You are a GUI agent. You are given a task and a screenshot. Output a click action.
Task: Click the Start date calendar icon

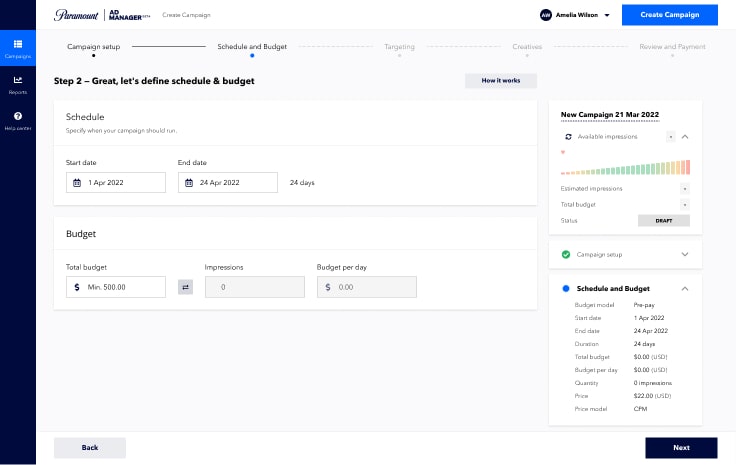77,183
